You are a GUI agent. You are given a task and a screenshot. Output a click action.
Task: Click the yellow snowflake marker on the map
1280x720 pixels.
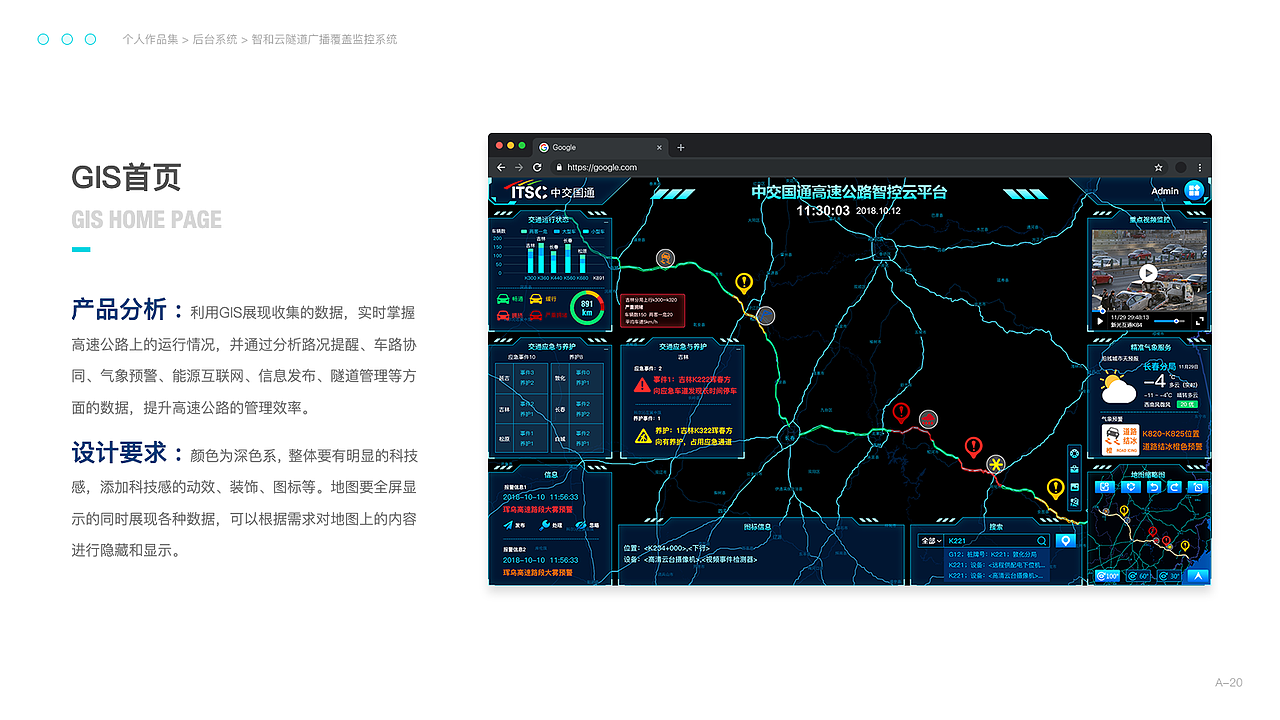click(995, 464)
